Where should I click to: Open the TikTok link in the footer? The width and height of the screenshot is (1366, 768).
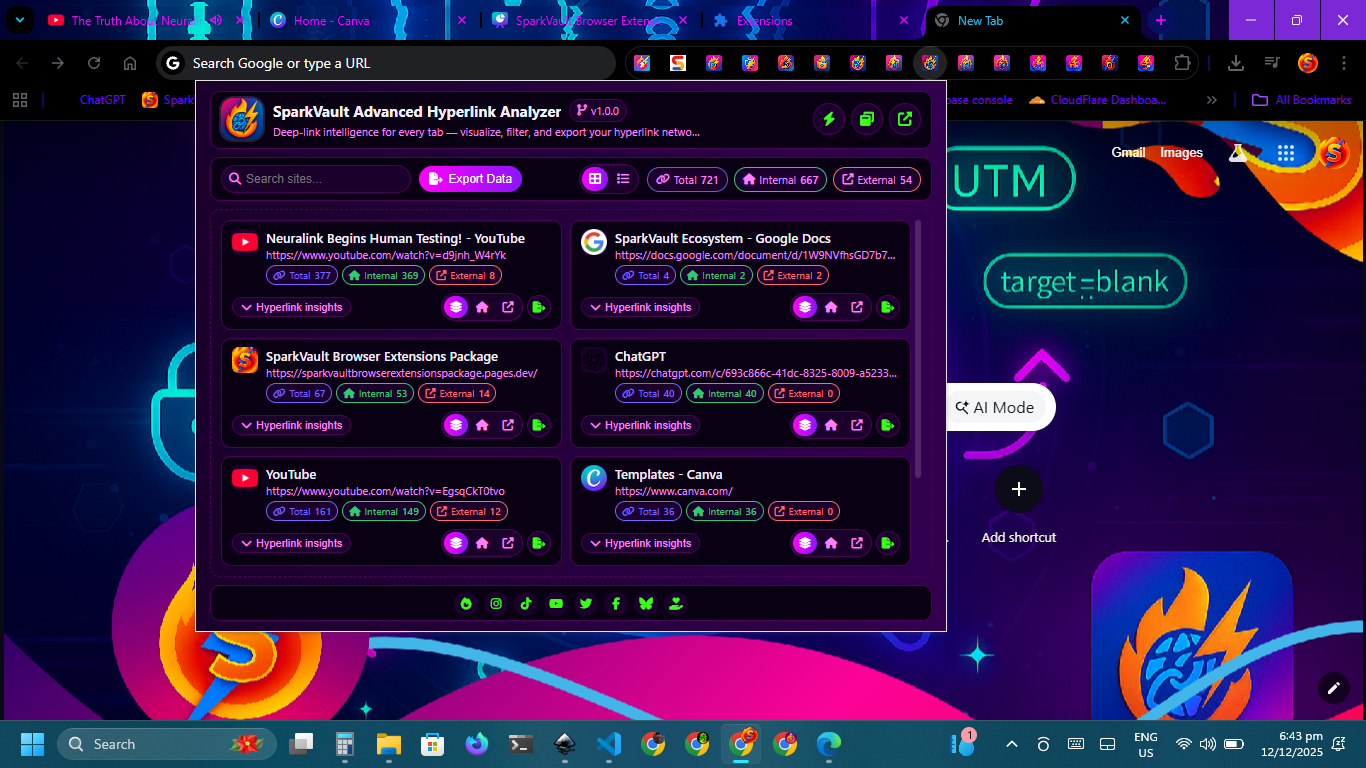[526, 603]
